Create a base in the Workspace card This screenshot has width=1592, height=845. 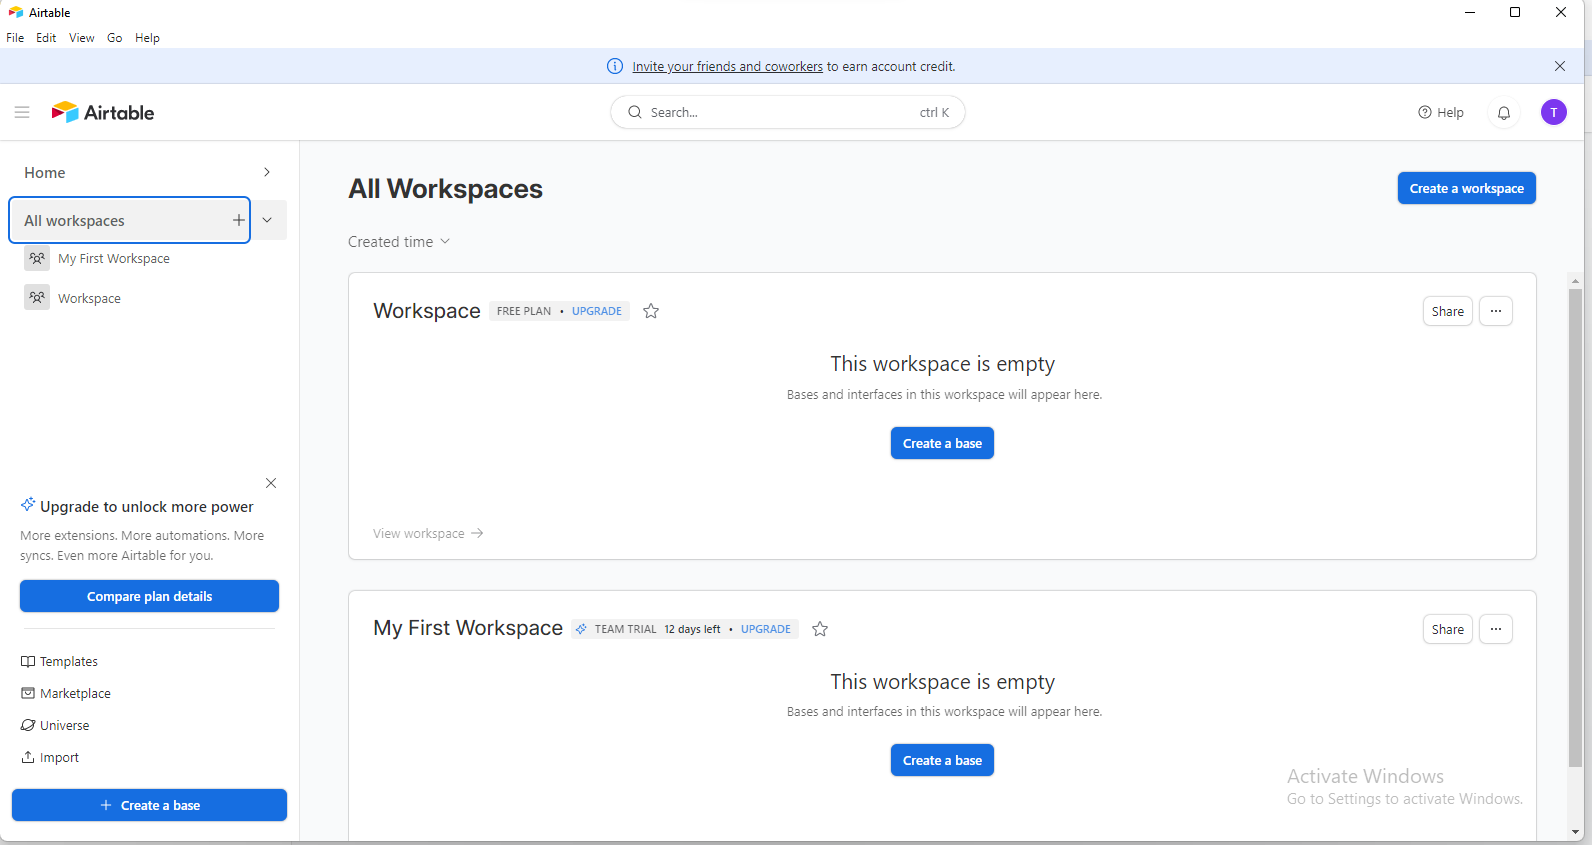(942, 443)
